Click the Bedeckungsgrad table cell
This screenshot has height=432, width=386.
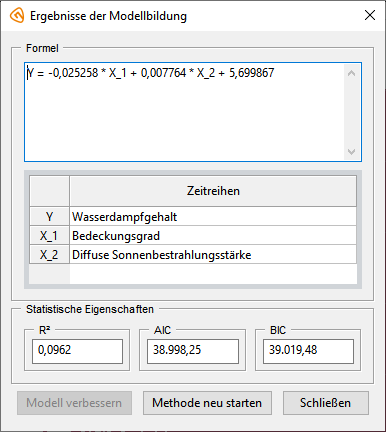[213, 236]
